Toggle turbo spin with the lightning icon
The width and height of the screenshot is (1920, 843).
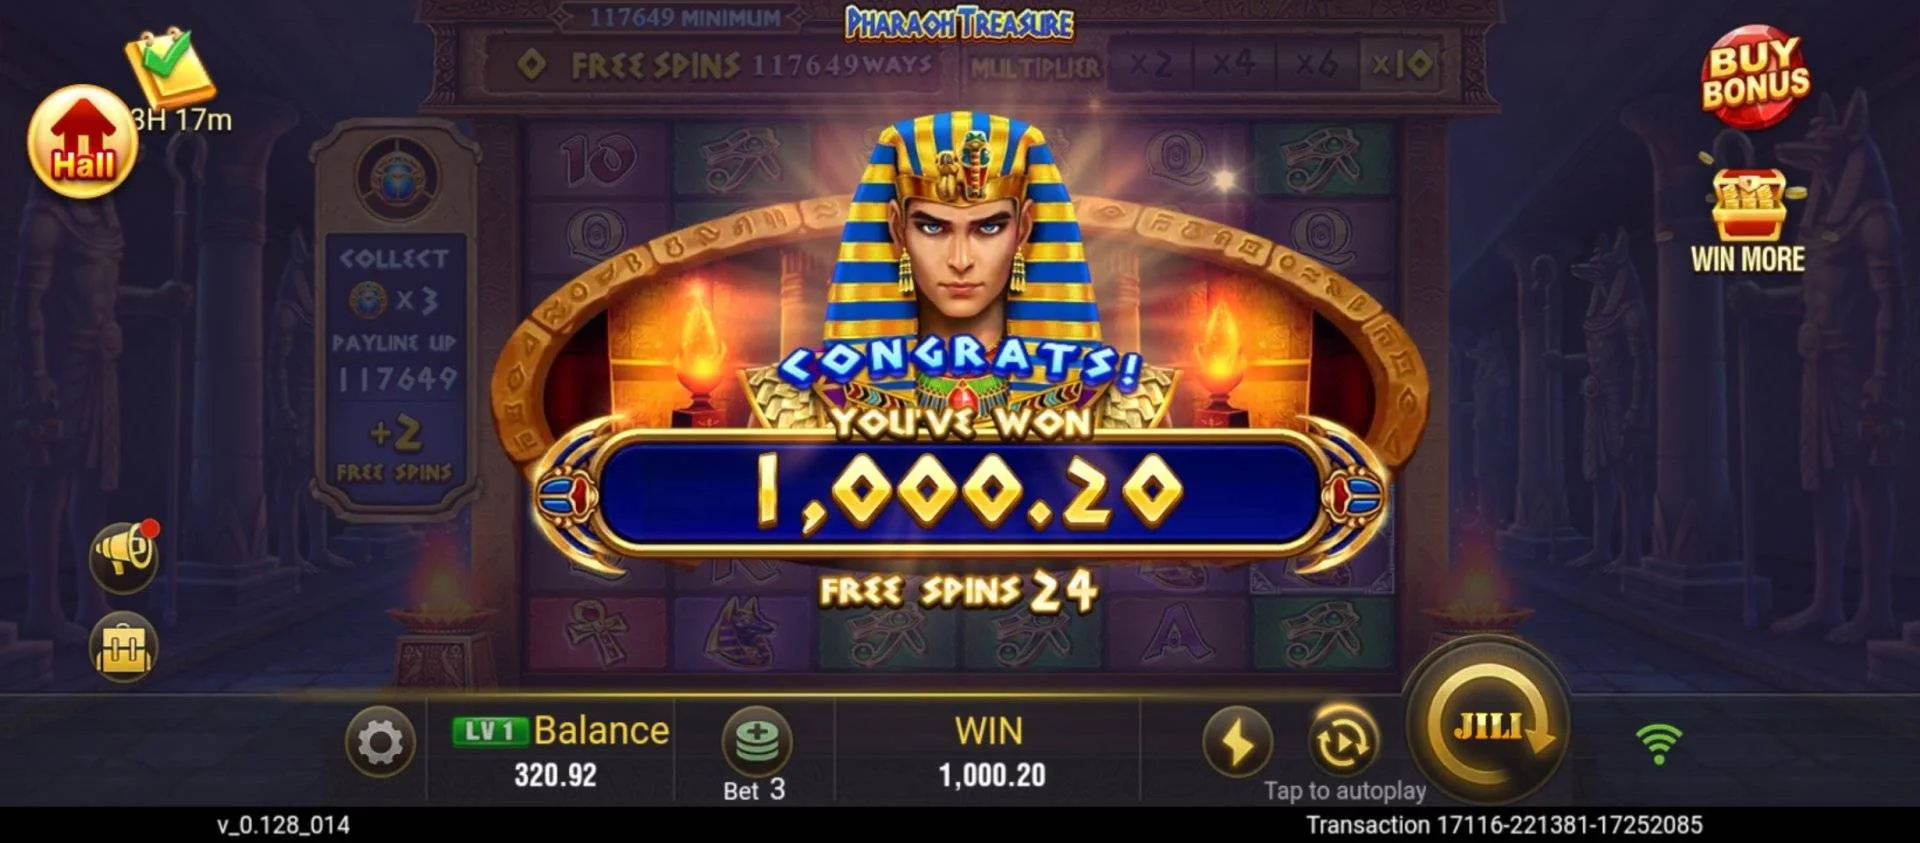[1237, 743]
